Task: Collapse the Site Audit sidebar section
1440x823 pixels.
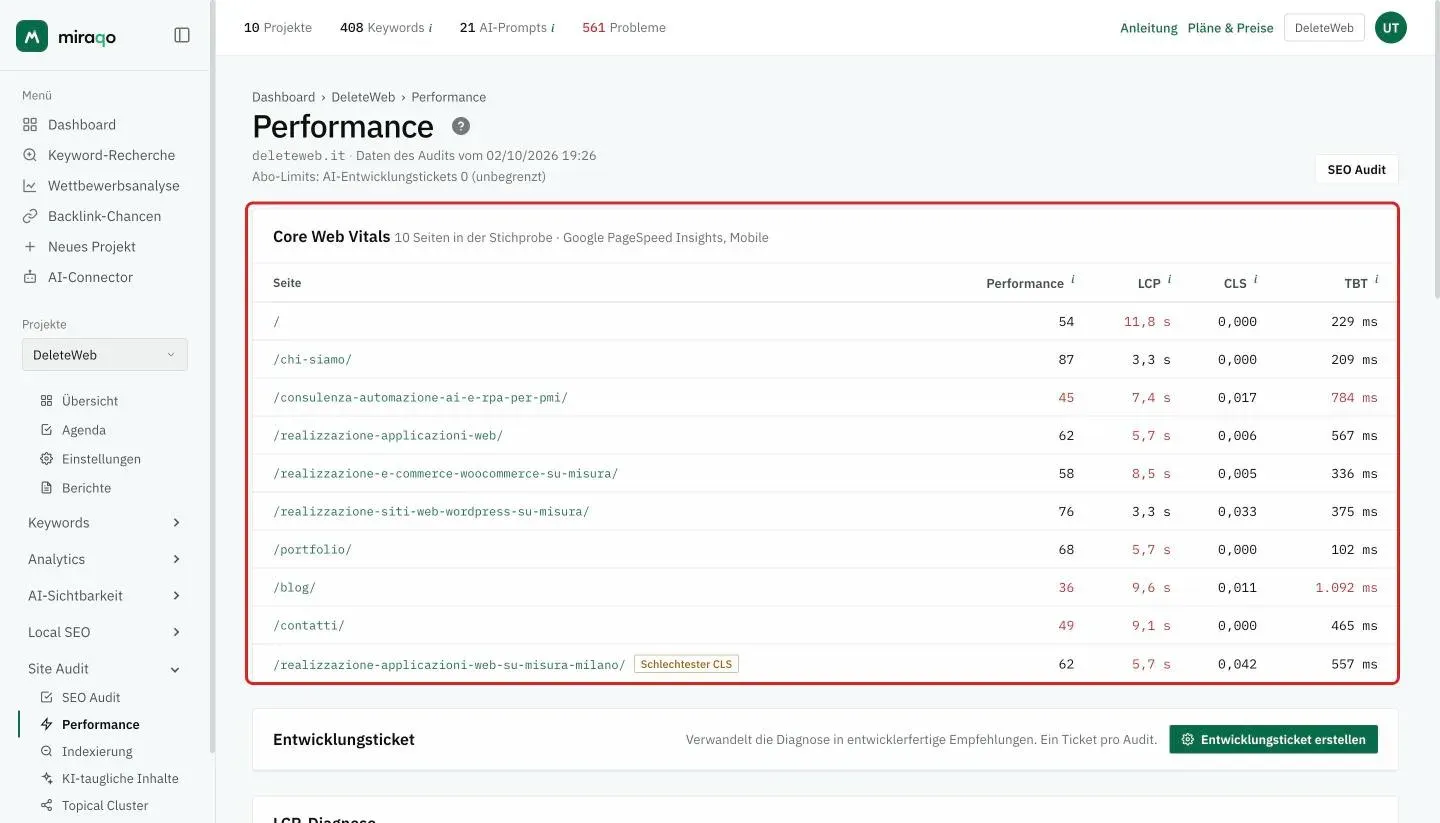Action: [105, 669]
